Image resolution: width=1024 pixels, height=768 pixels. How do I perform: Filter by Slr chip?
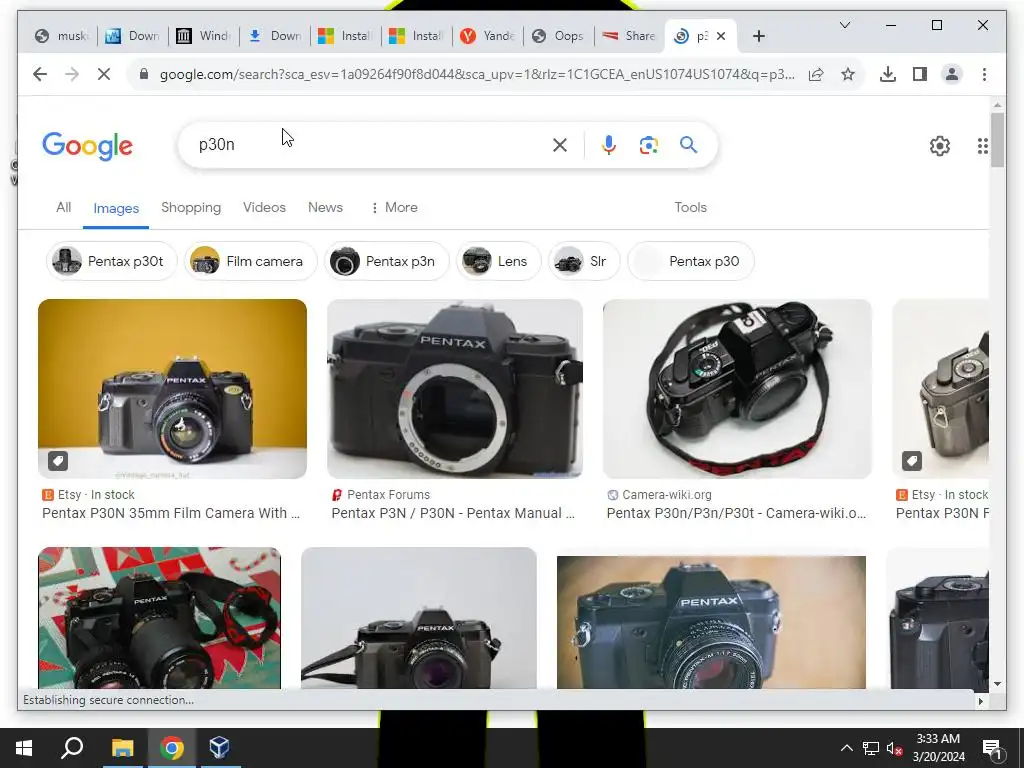tap(584, 261)
